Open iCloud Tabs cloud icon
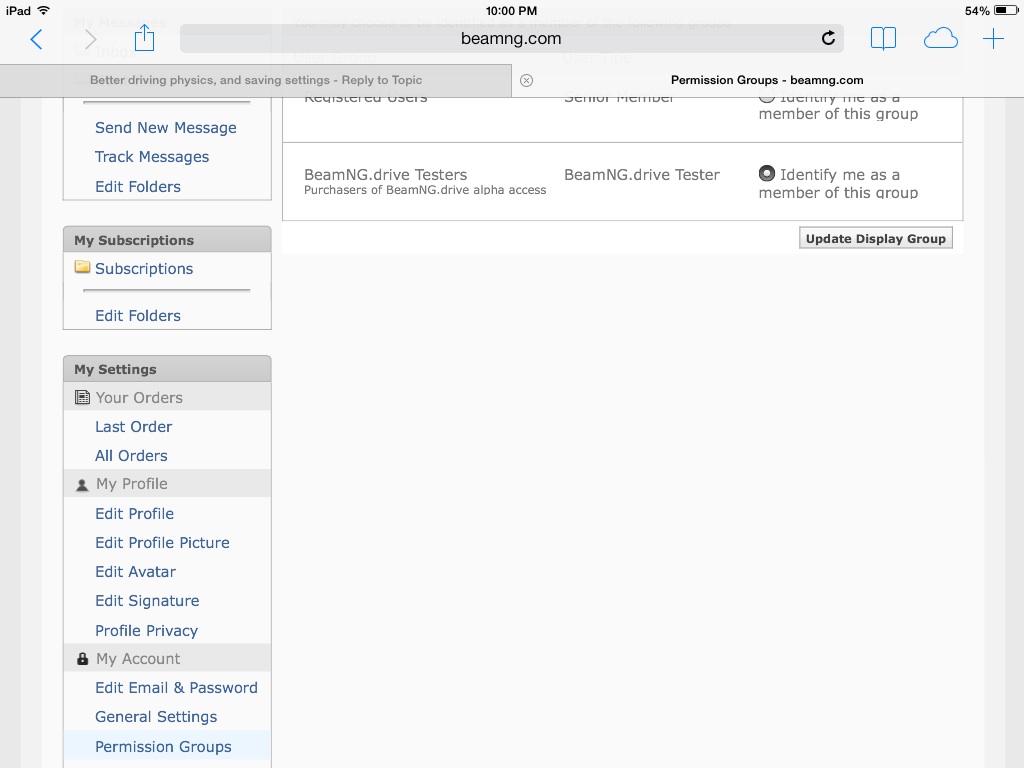 pyautogui.click(x=940, y=39)
